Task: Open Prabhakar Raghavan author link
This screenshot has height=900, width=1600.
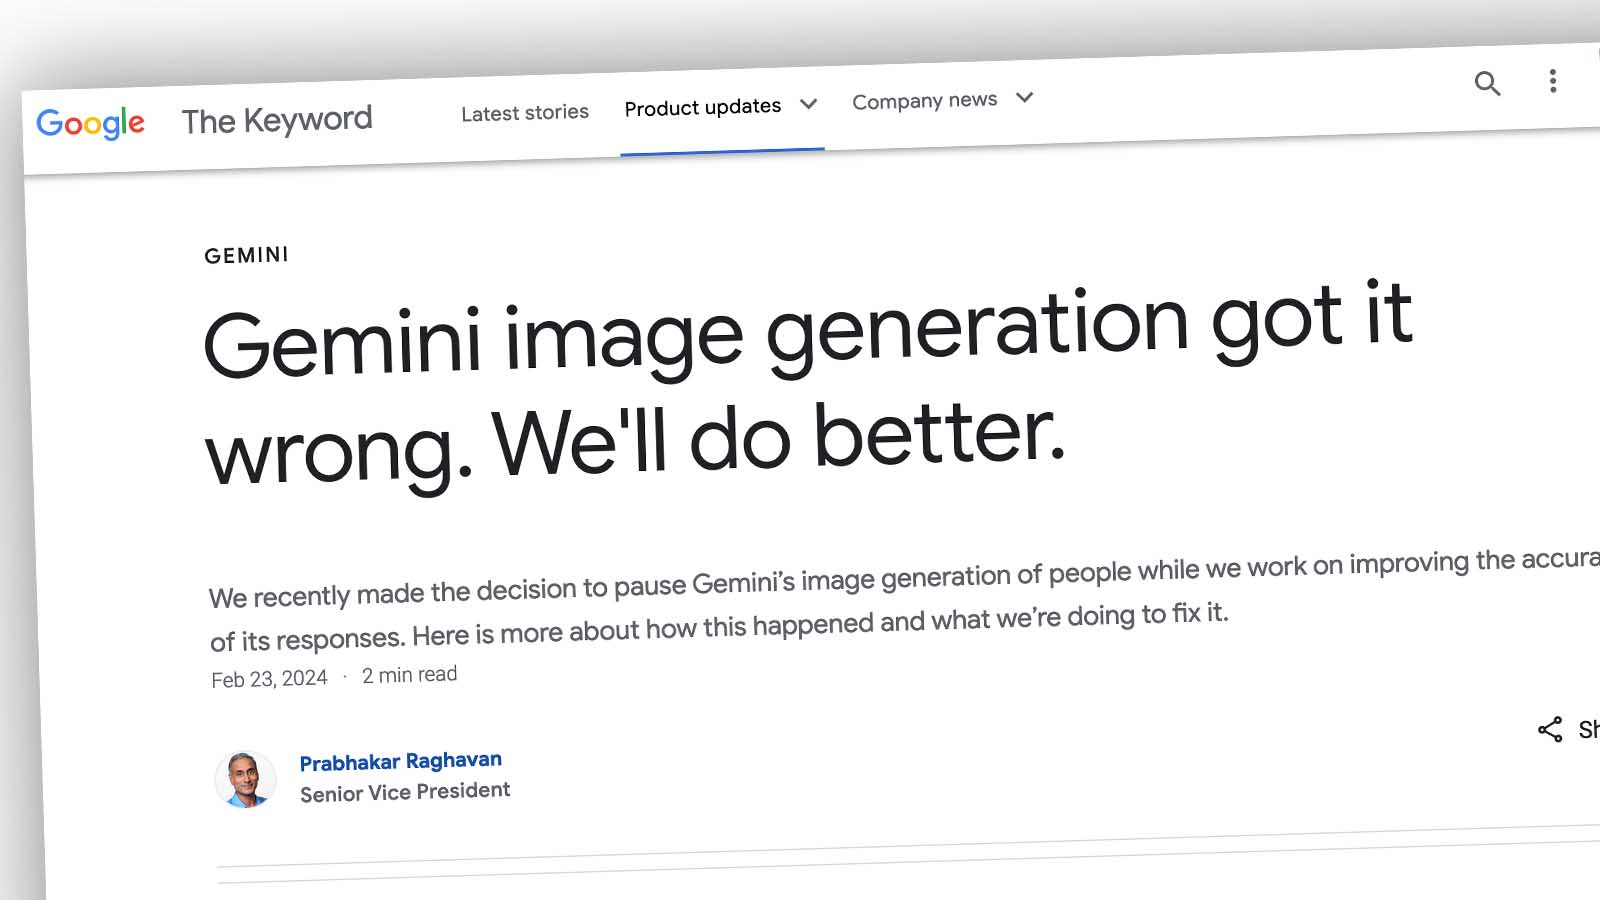Action: [400, 761]
